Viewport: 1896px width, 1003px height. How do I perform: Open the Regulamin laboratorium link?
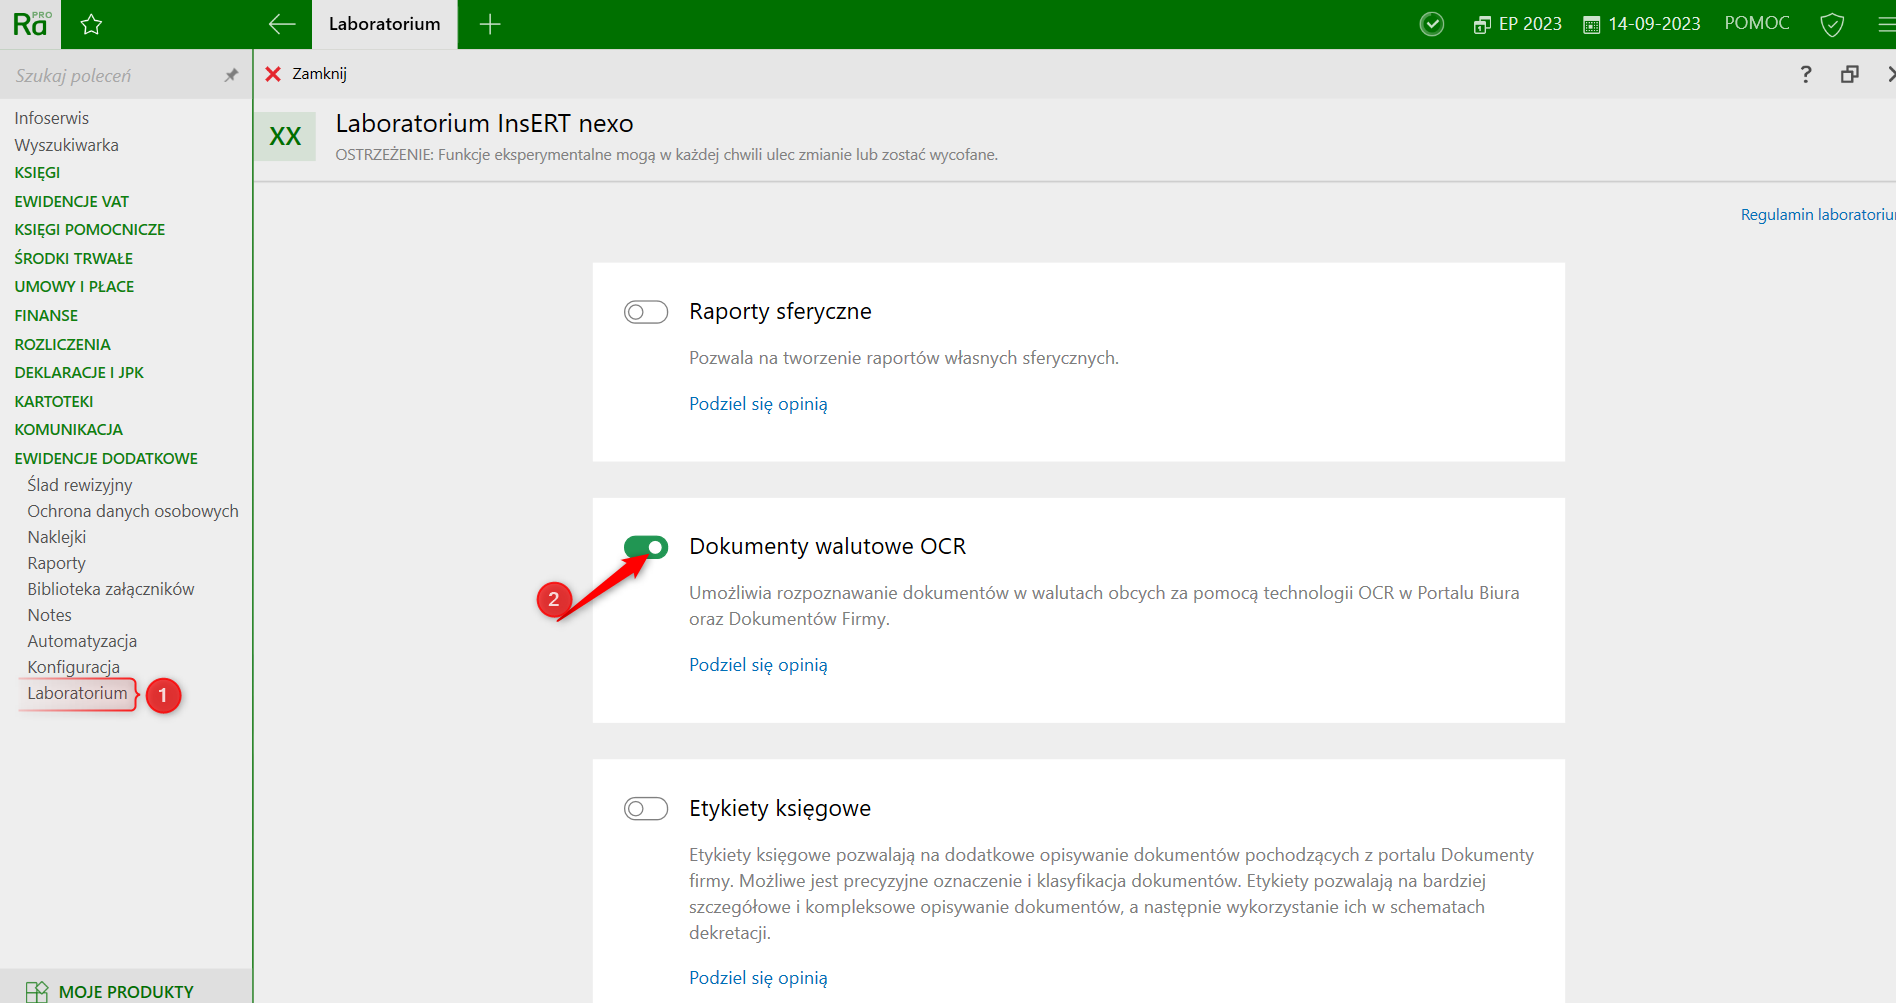point(1816,215)
